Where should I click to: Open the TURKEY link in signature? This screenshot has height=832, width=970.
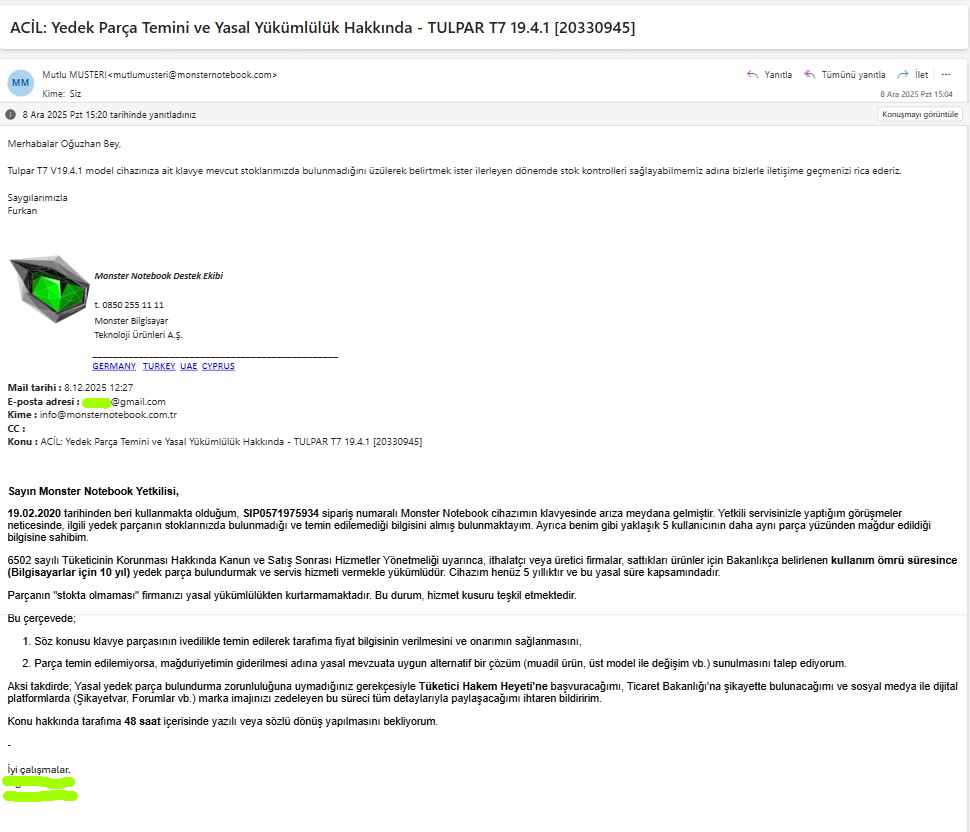[x=159, y=366]
